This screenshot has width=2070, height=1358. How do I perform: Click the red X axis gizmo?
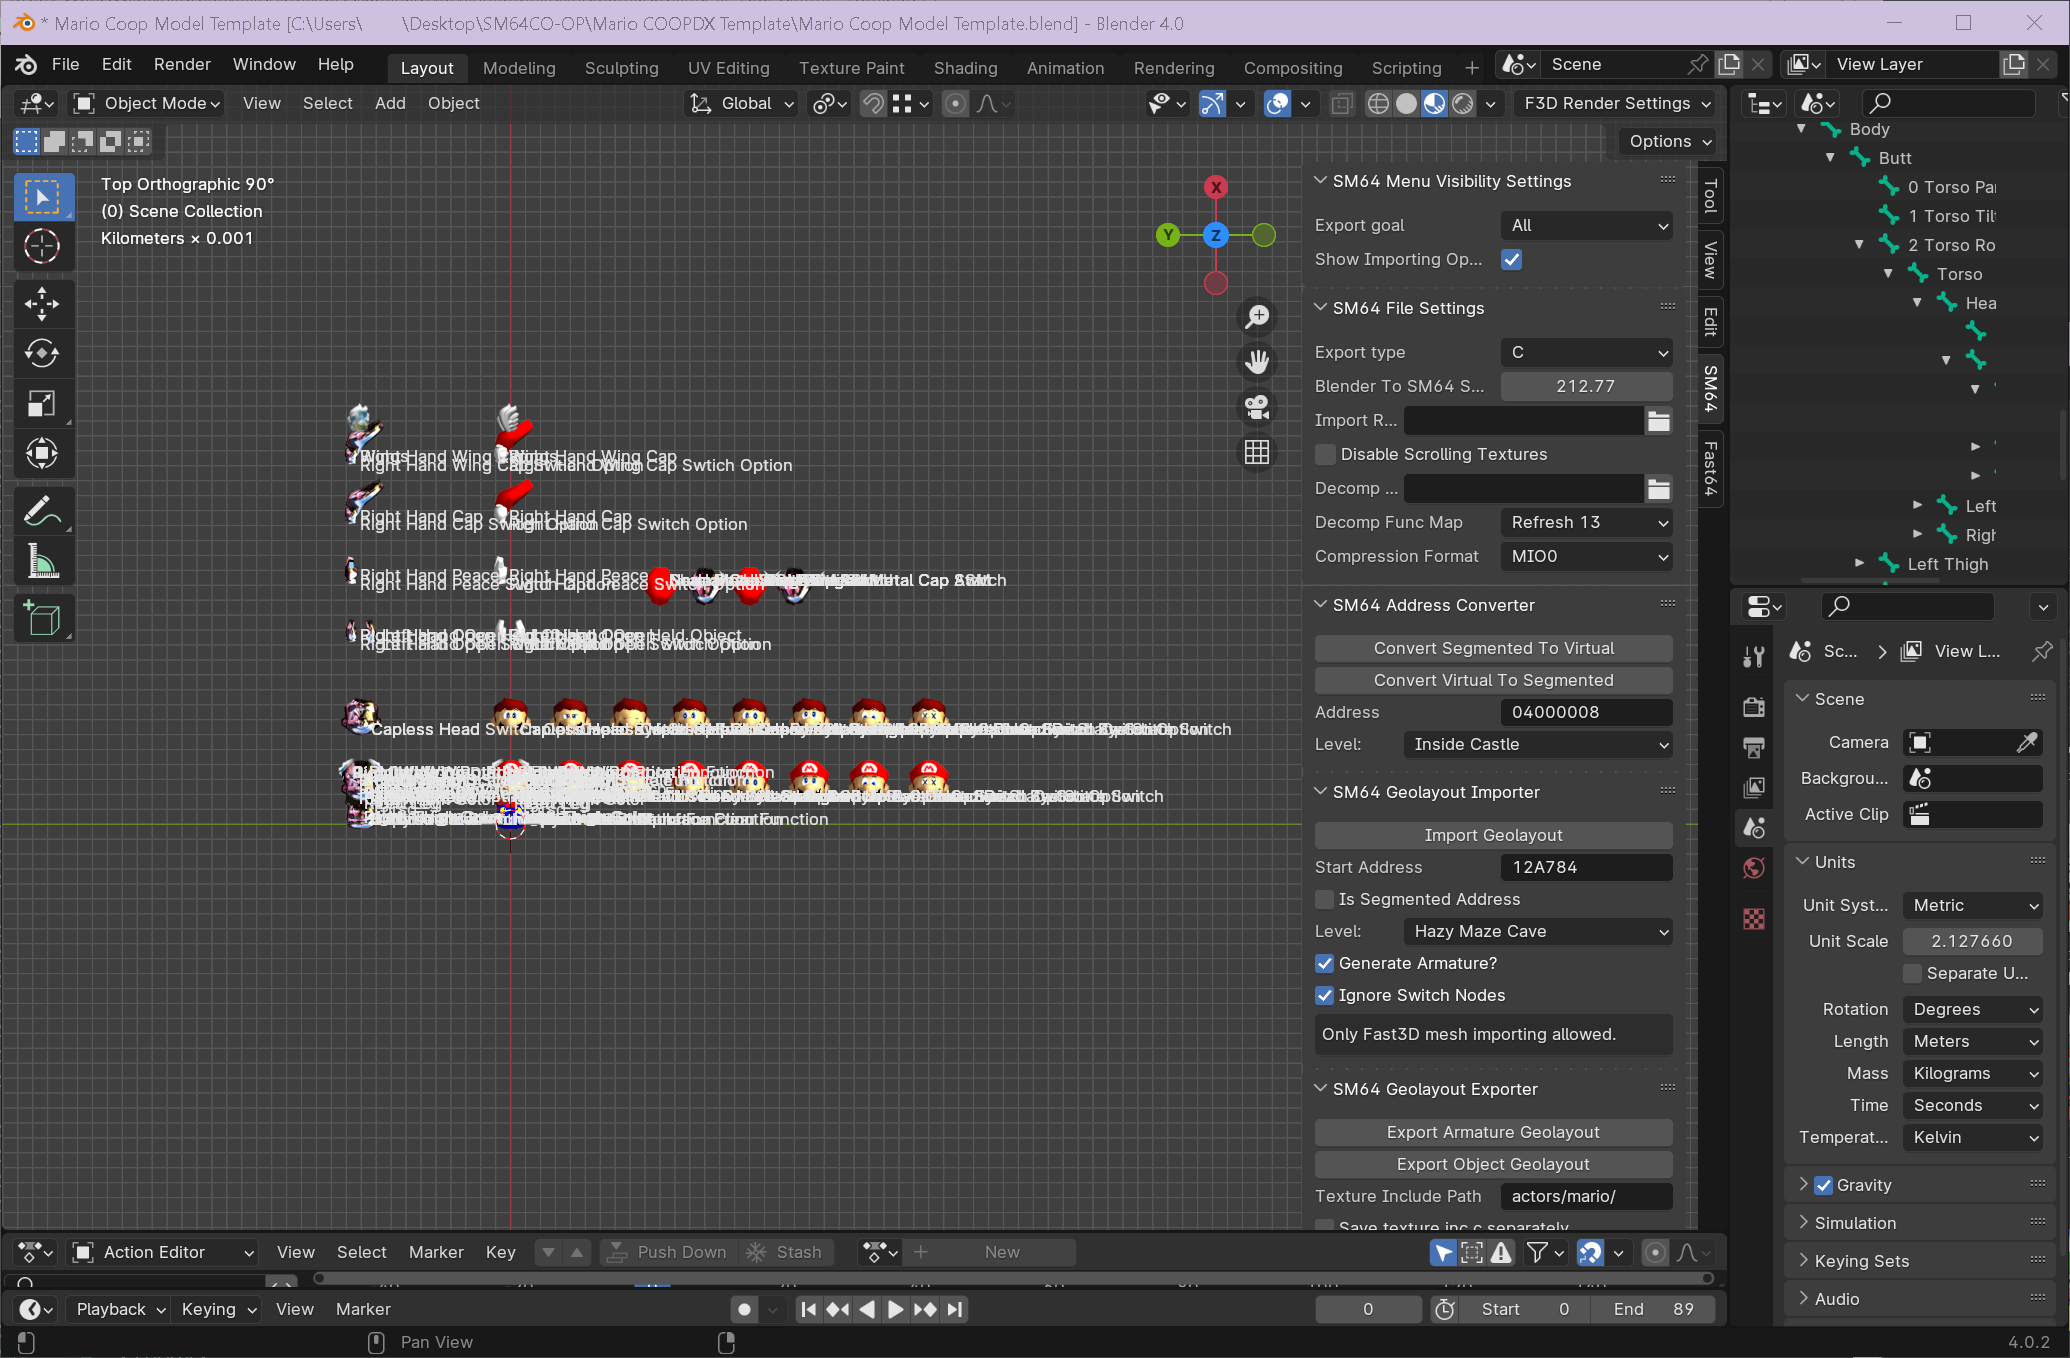tap(1216, 187)
